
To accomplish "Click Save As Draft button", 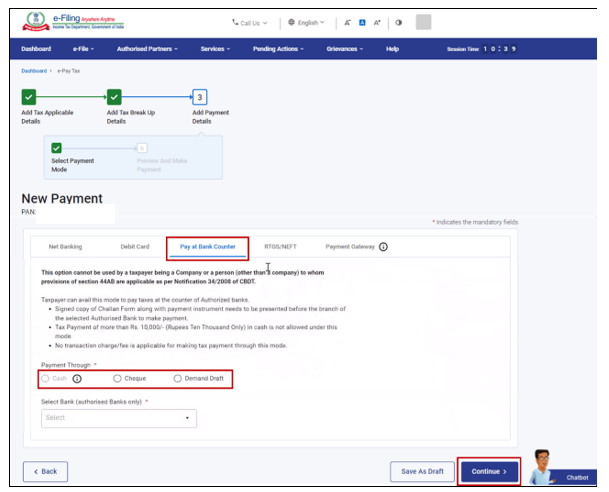I will point(421,471).
